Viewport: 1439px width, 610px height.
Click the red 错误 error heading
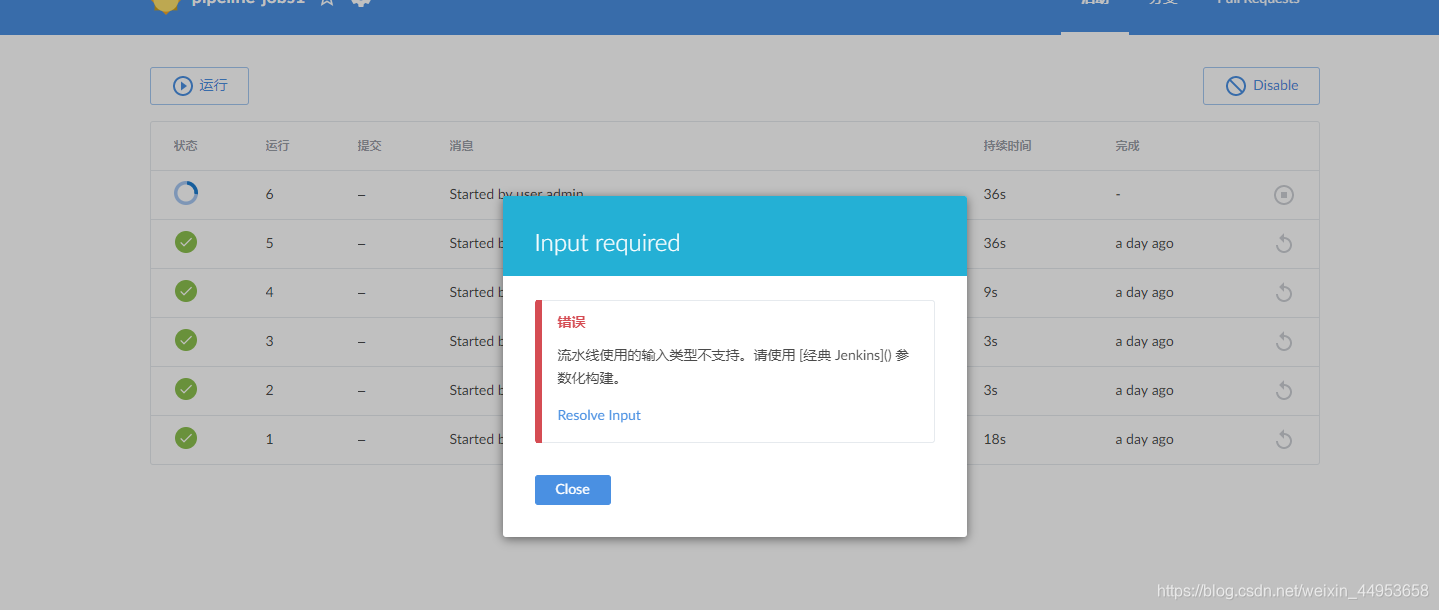click(x=571, y=322)
